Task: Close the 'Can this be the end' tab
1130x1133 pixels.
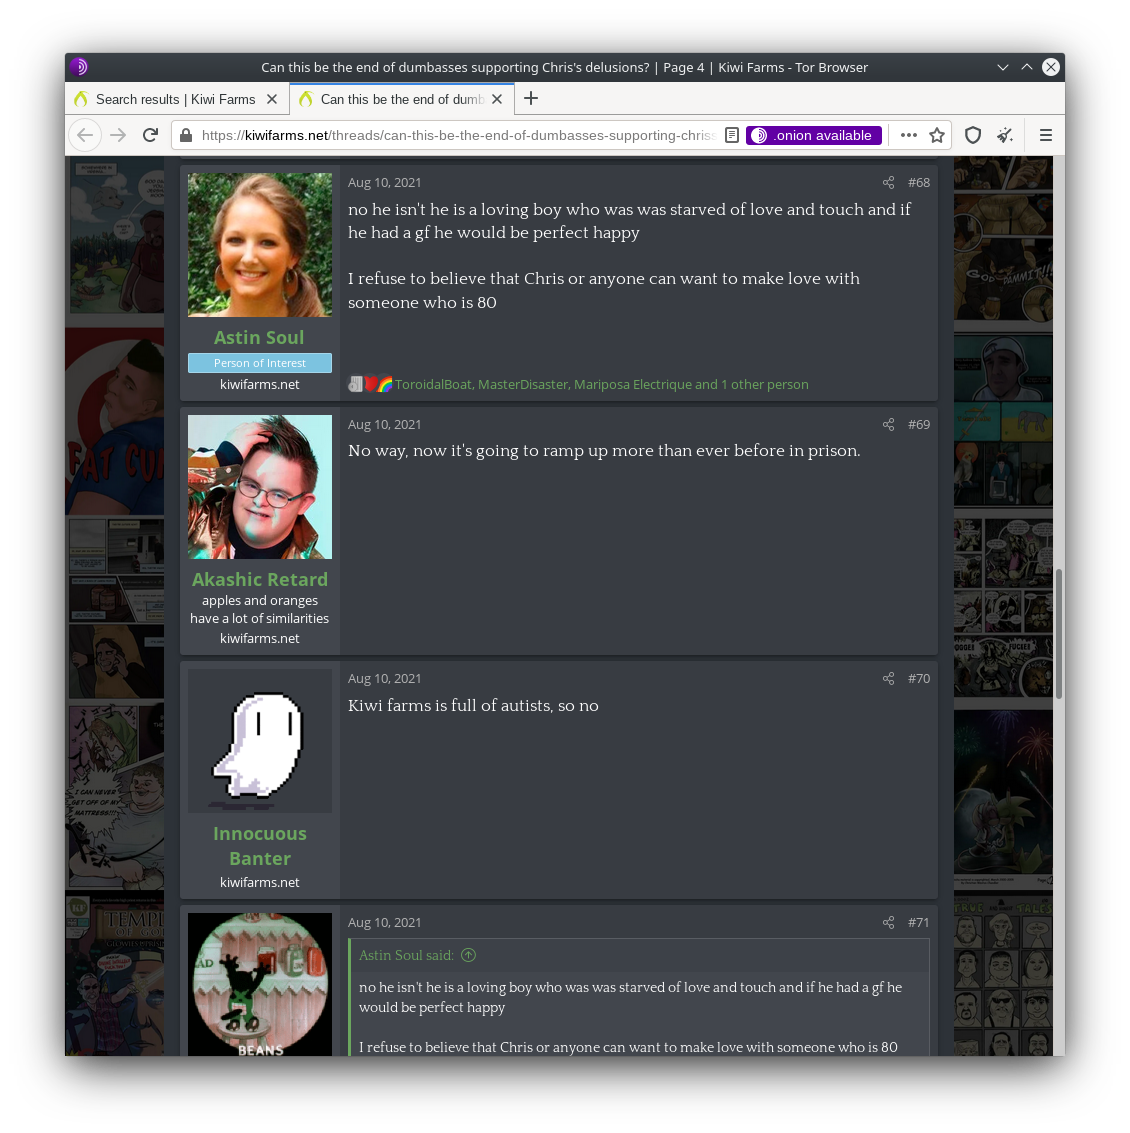Action: click(x=497, y=99)
